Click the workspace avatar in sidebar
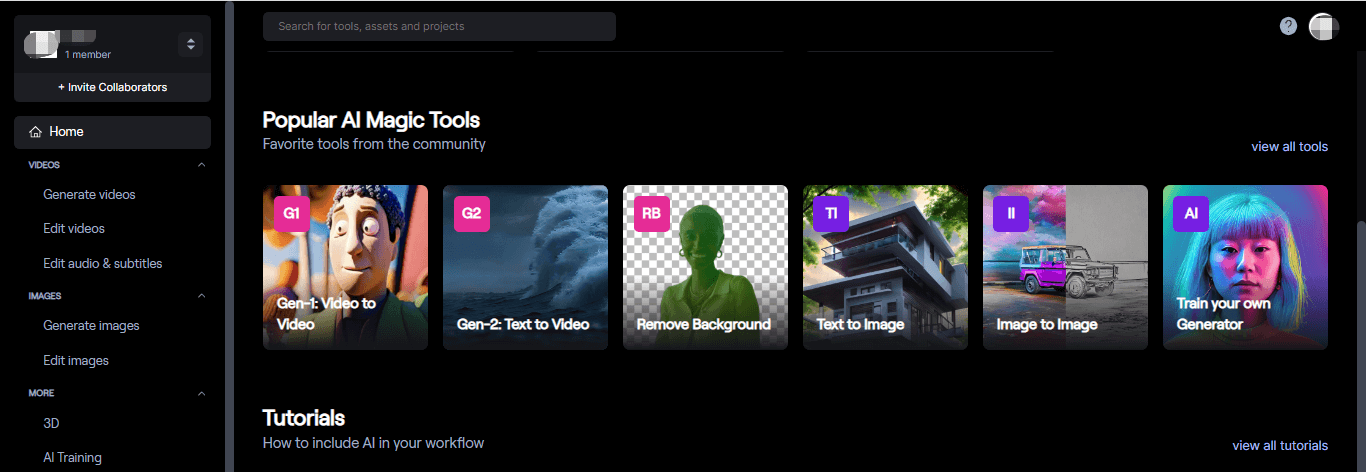Screen dimensions: 1366x472 (42, 44)
